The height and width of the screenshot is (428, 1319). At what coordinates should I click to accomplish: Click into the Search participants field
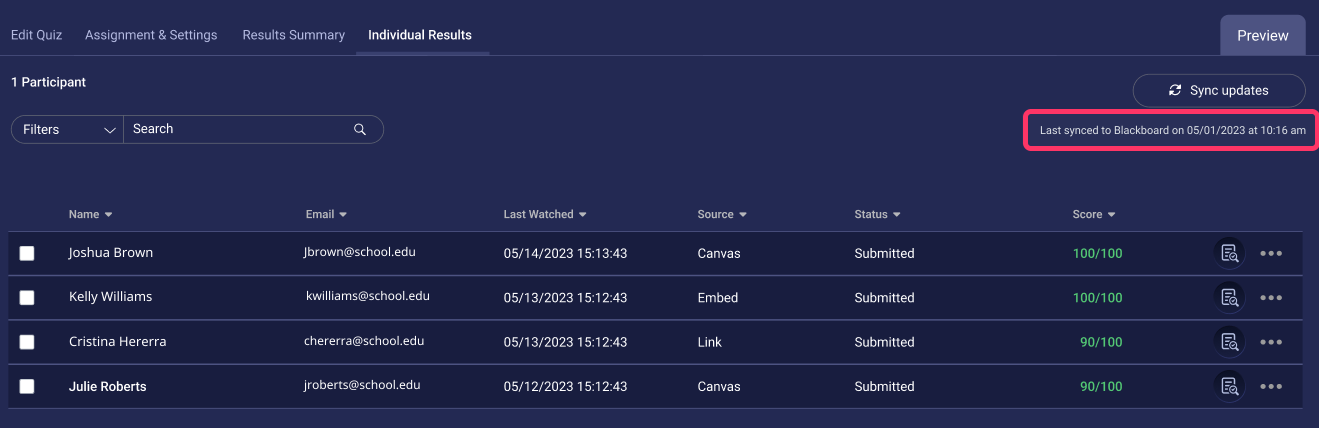(x=238, y=129)
